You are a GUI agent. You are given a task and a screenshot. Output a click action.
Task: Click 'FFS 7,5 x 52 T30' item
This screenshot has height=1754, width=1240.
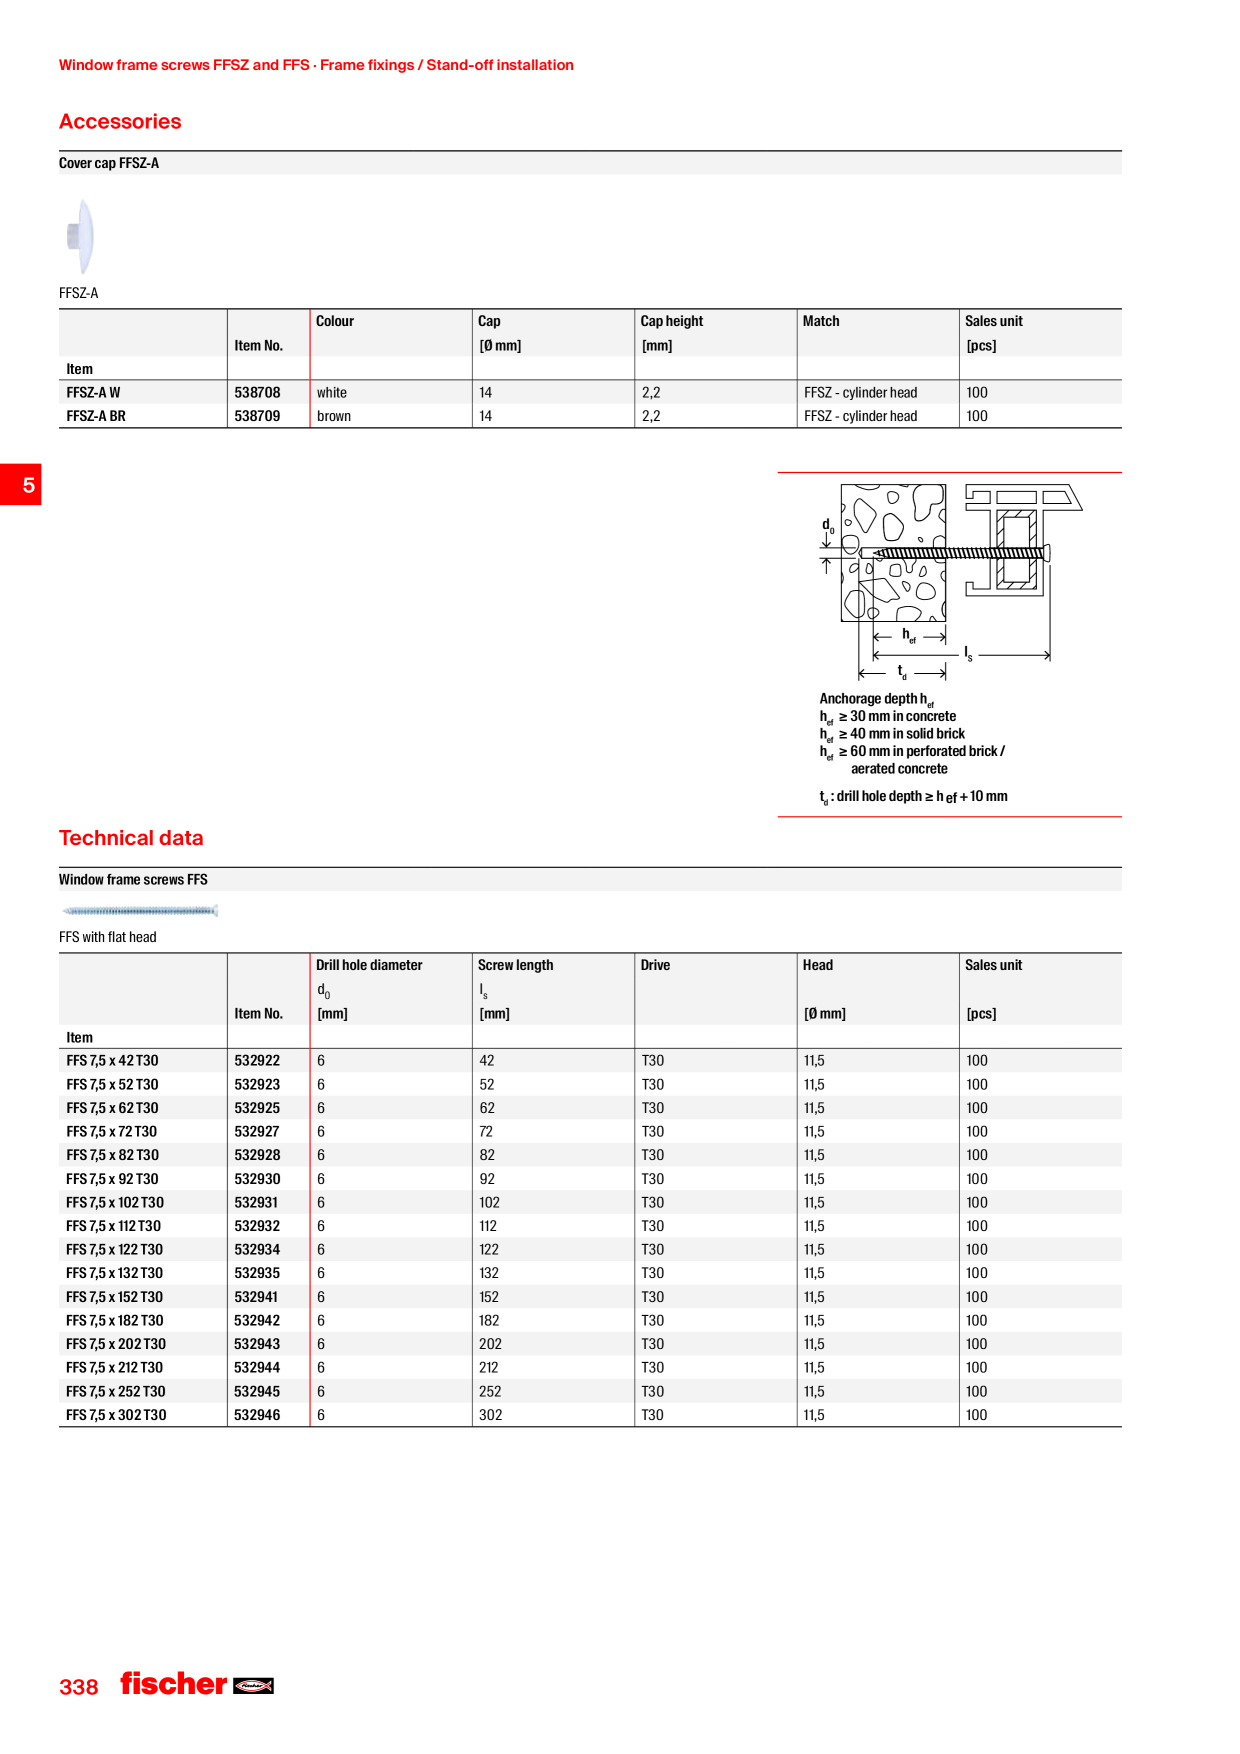[112, 1085]
